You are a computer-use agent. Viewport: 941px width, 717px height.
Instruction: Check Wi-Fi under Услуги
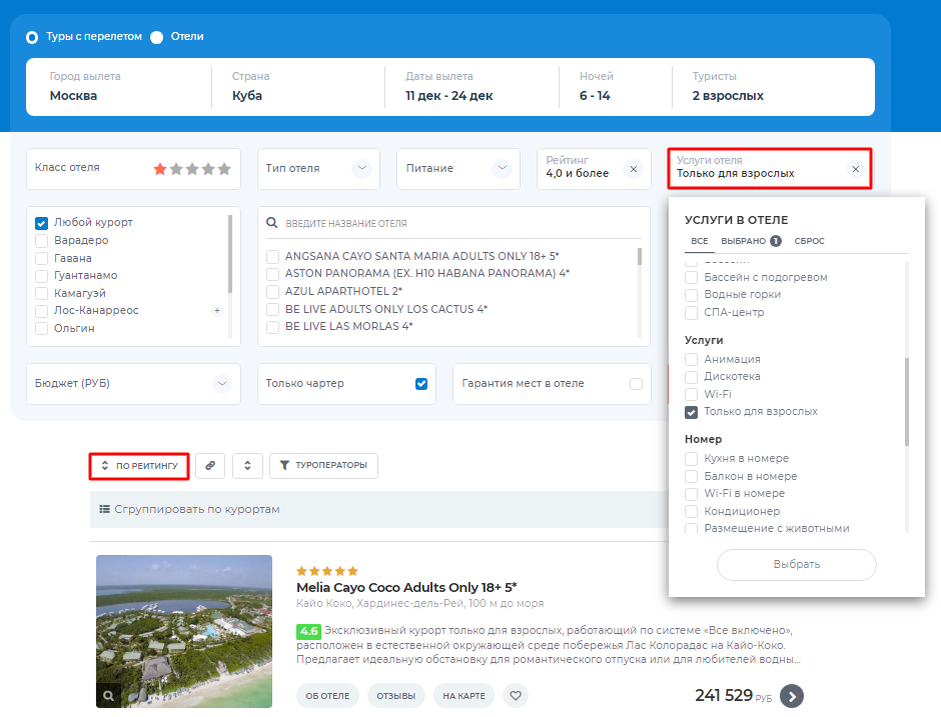(x=691, y=394)
